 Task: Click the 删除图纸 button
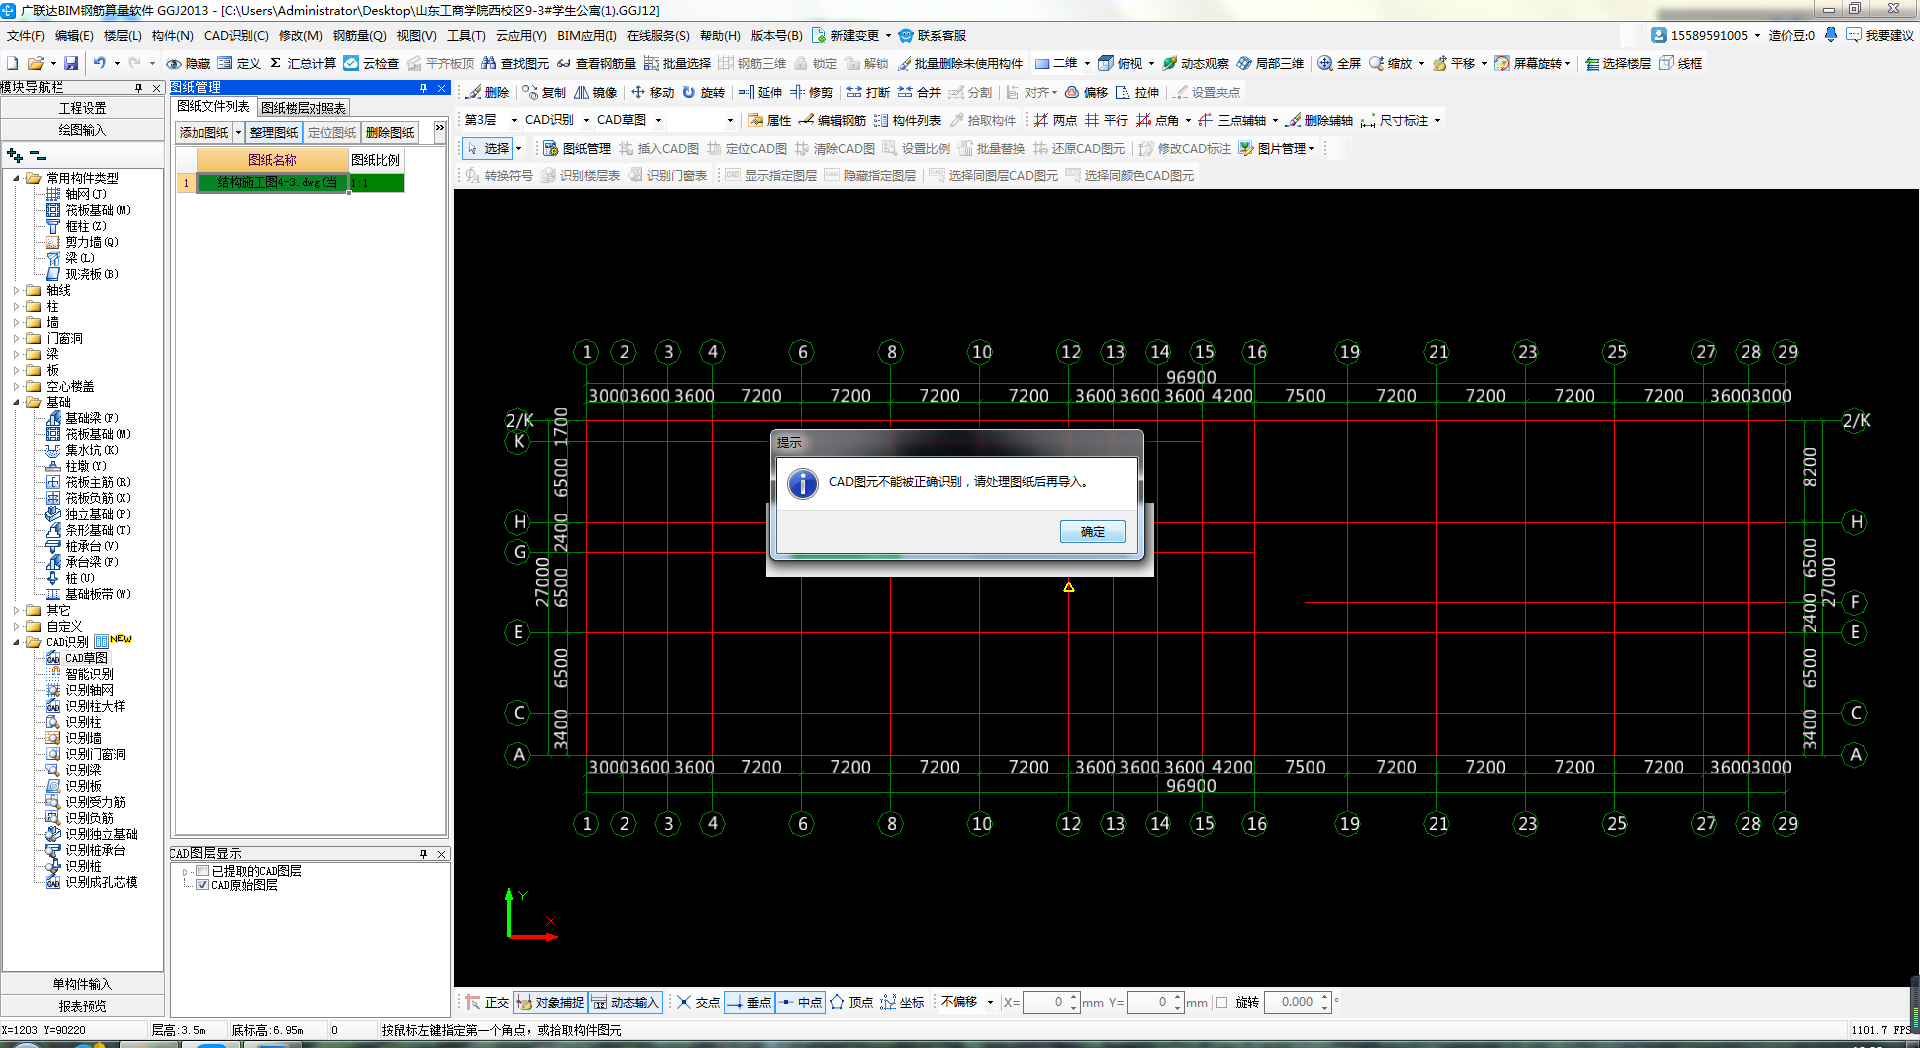click(390, 132)
